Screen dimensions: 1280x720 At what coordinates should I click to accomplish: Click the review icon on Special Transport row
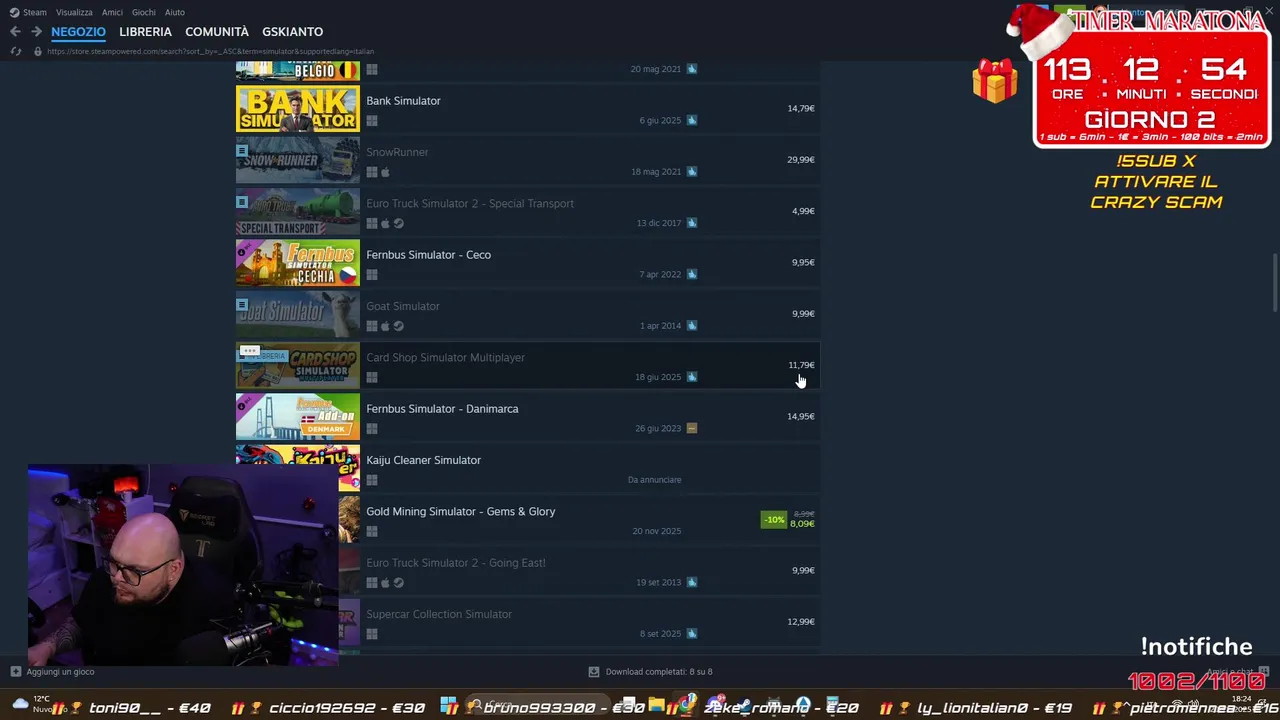(x=692, y=223)
